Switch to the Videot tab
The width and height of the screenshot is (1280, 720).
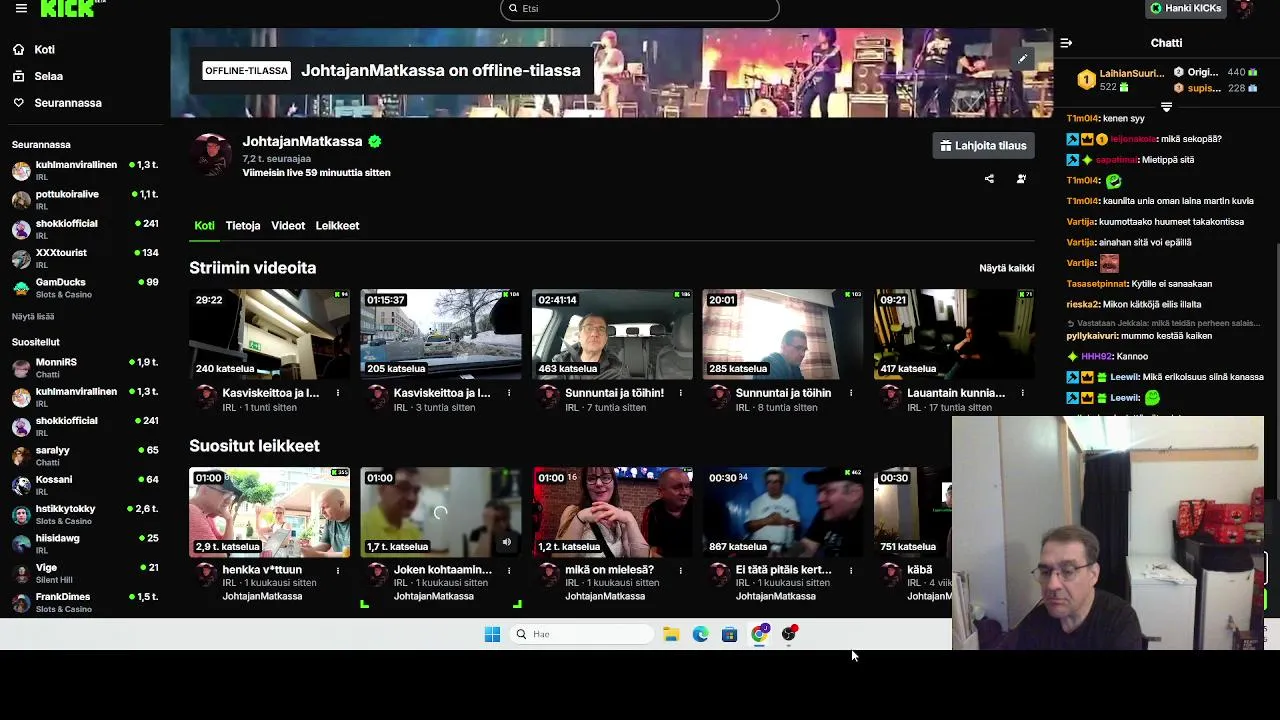(288, 226)
